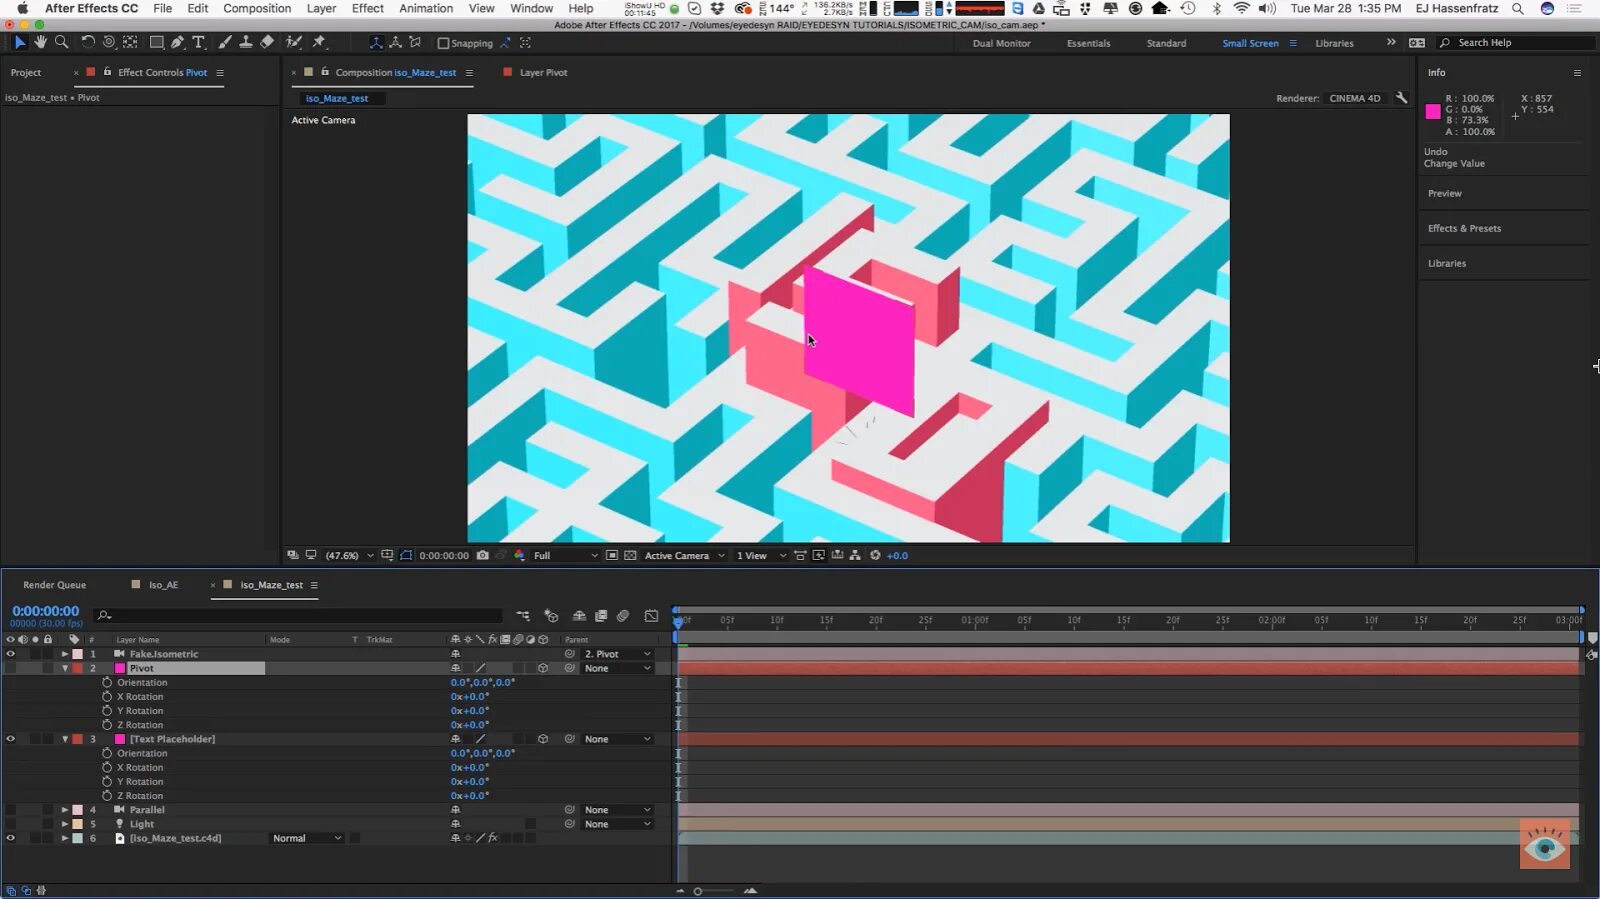
Task: Toggle 3D layer switch for Pivot layer
Action: (543, 668)
